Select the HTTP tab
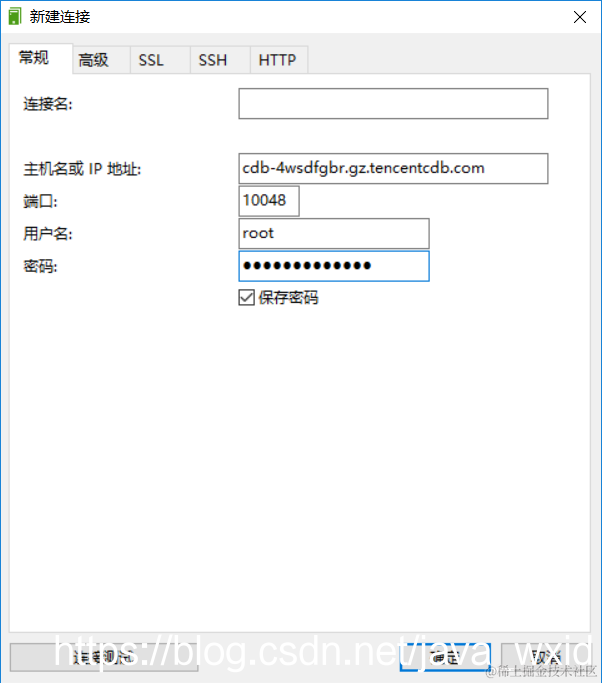This screenshot has height=683, width=602. click(x=279, y=60)
